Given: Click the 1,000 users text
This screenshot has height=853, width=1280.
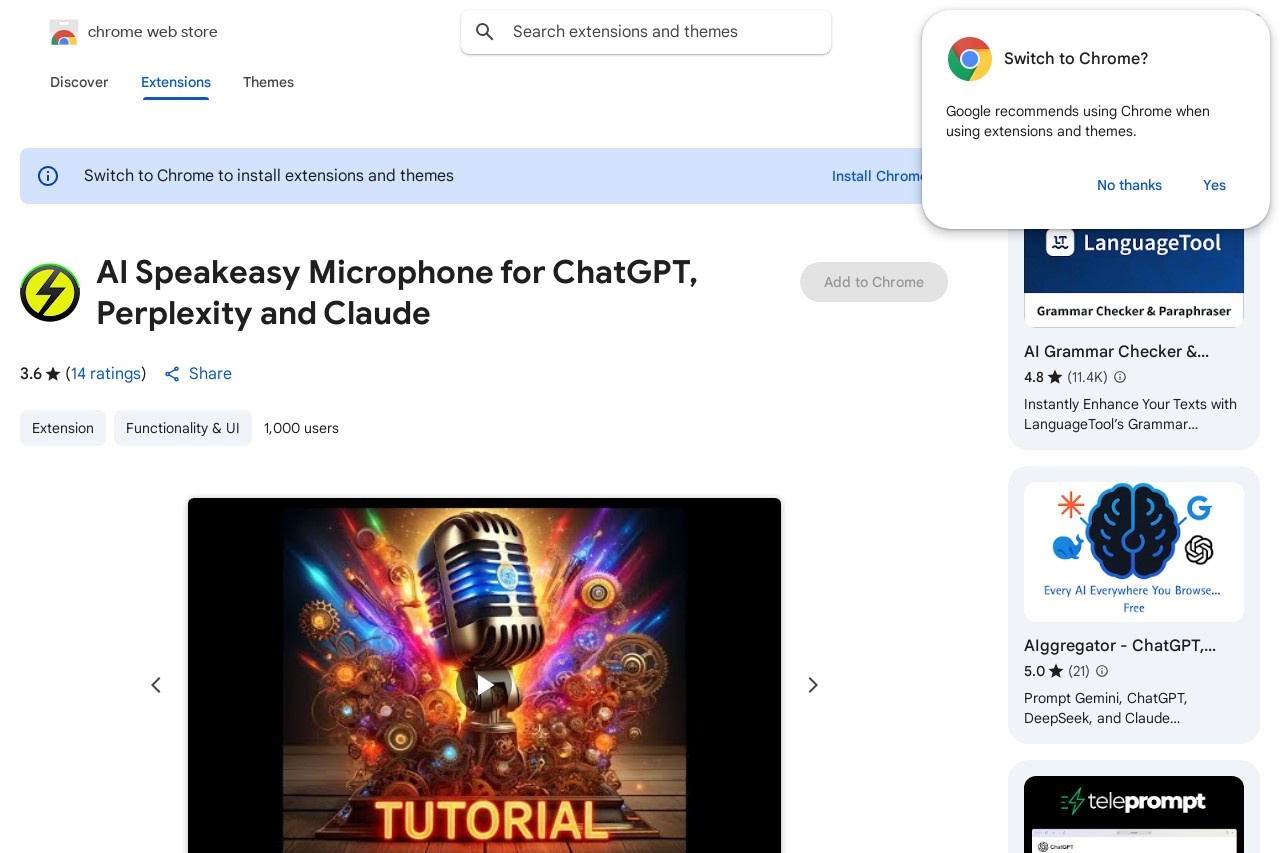Looking at the screenshot, I should (301, 428).
